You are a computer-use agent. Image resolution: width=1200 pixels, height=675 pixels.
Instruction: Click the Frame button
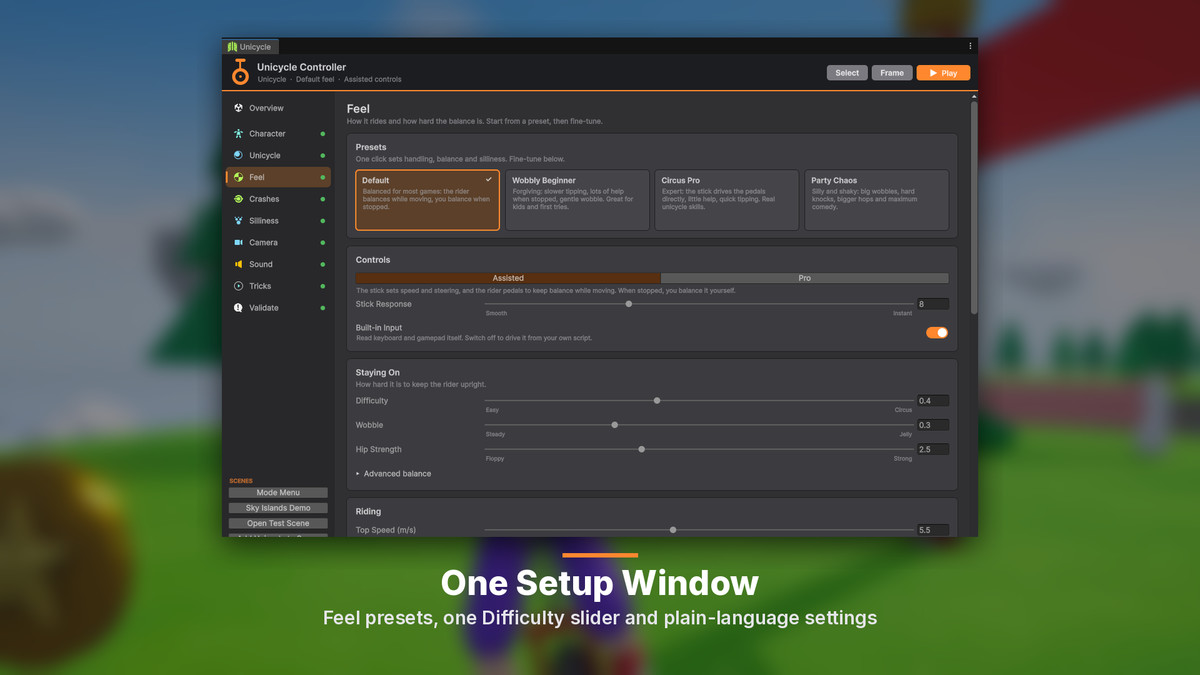(892, 73)
